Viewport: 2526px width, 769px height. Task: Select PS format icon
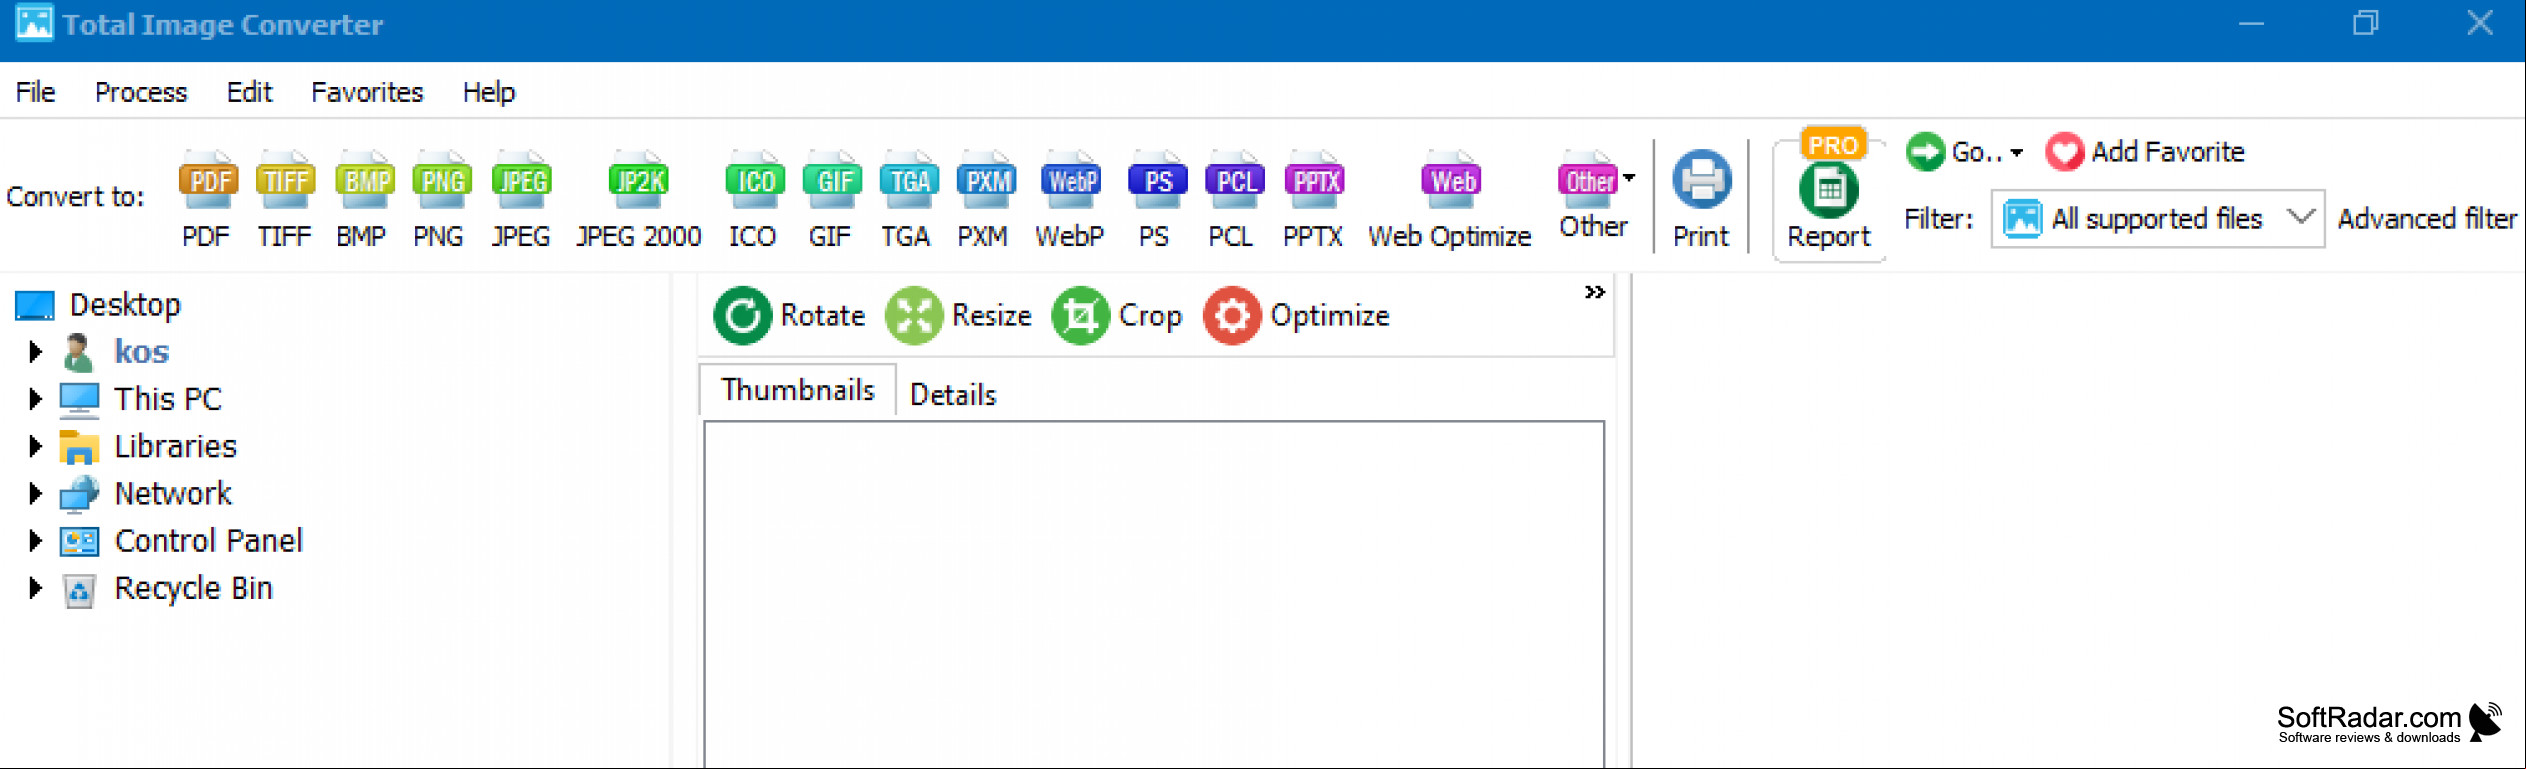click(1157, 181)
